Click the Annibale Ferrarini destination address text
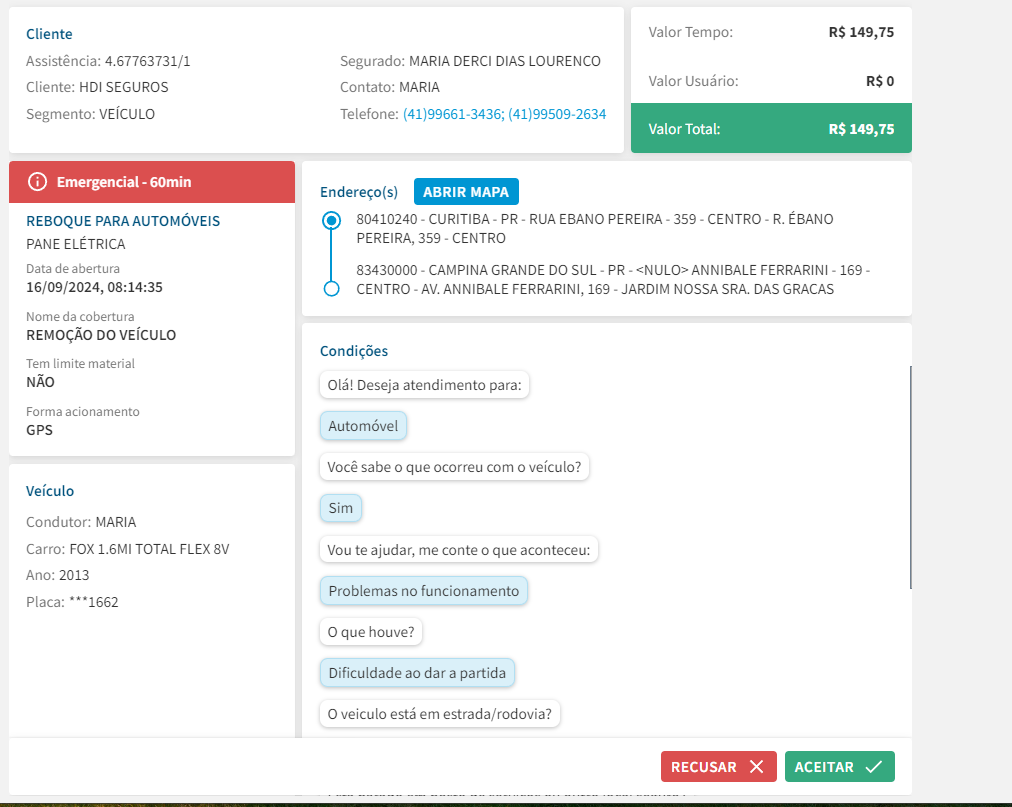The image size is (1012, 807). click(x=612, y=280)
